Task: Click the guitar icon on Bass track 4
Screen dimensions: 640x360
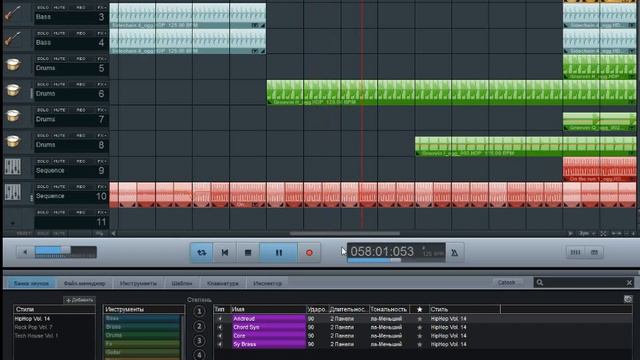Action: (x=13, y=39)
